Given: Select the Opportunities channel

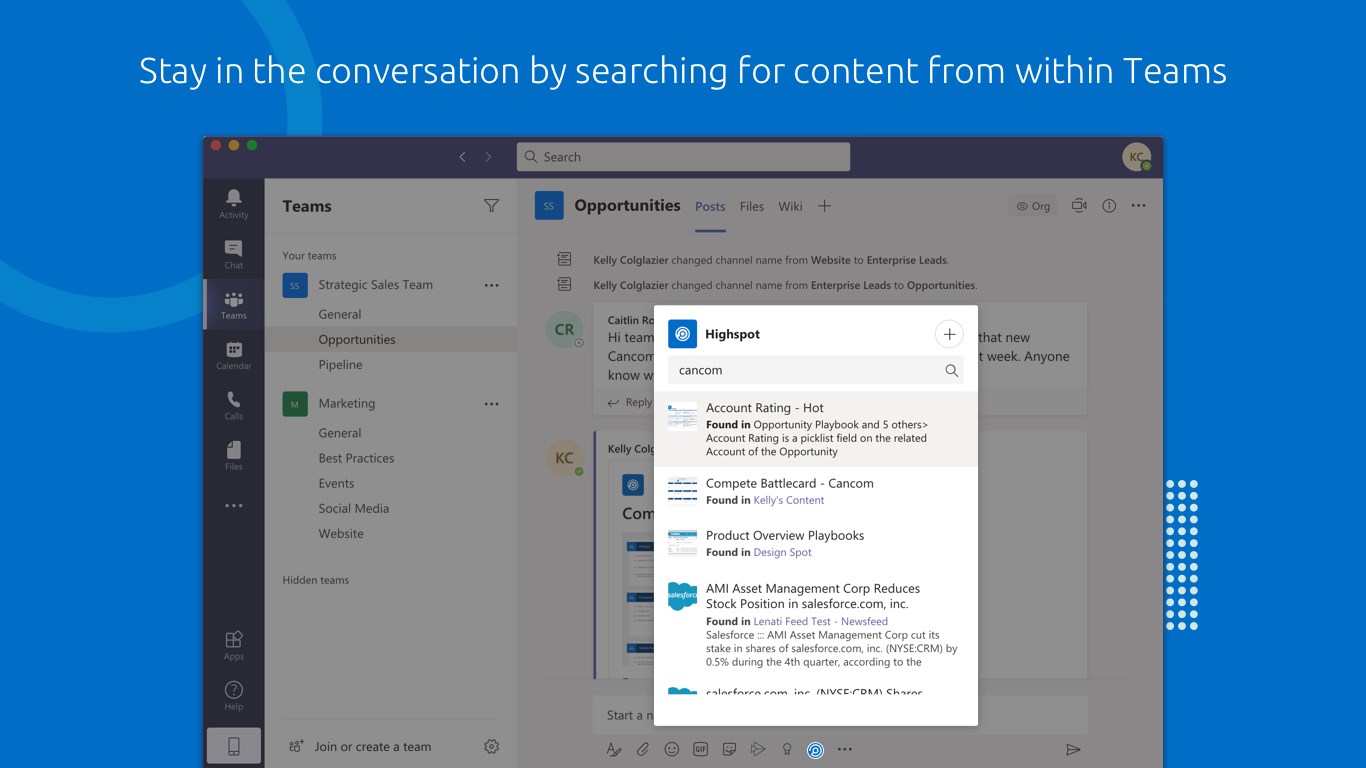Looking at the screenshot, I should coord(357,339).
